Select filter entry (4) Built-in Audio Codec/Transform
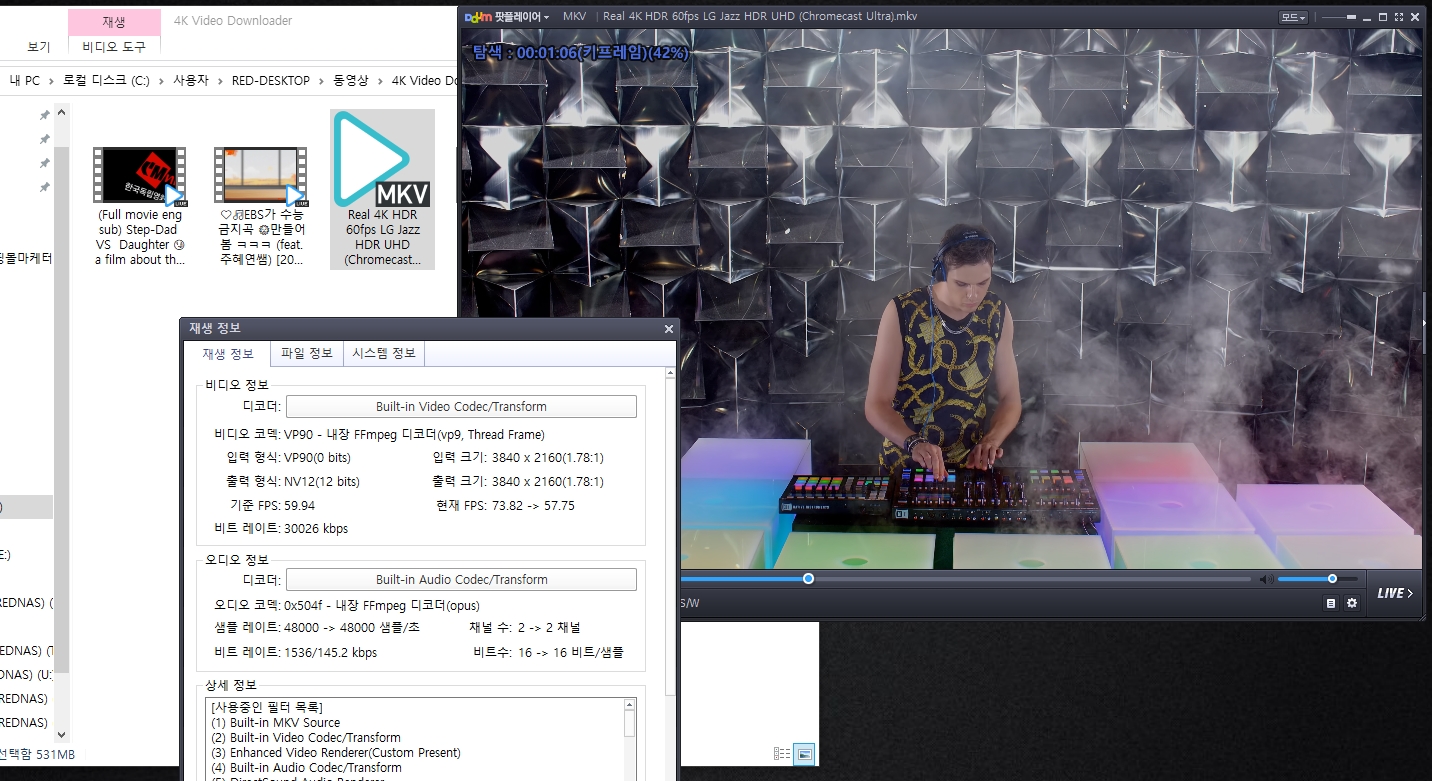 point(305,768)
